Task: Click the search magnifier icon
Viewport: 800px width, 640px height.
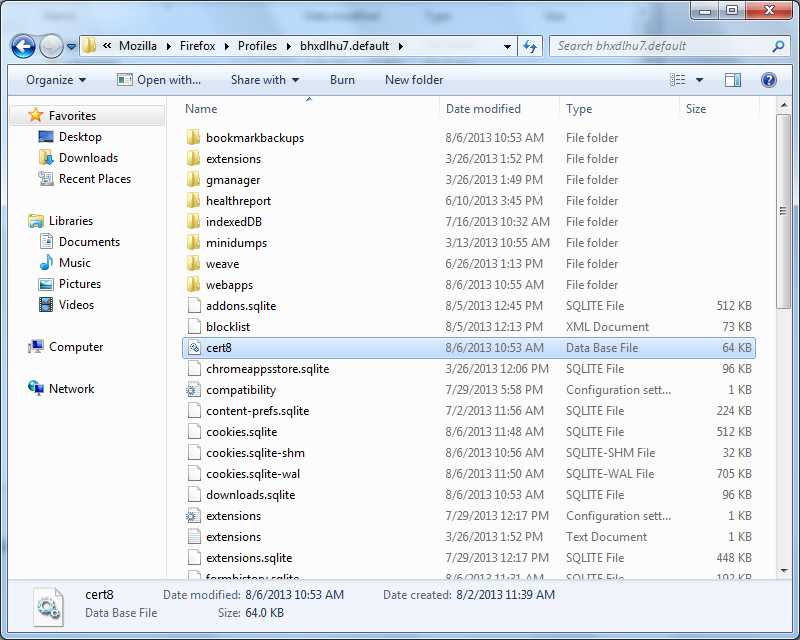Action: [x=779, y=46]
